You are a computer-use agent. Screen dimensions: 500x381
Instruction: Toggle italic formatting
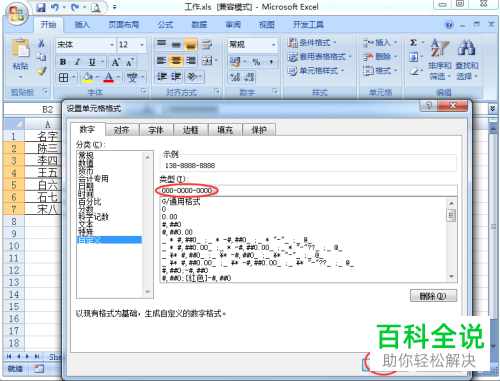tap(77, 62)
